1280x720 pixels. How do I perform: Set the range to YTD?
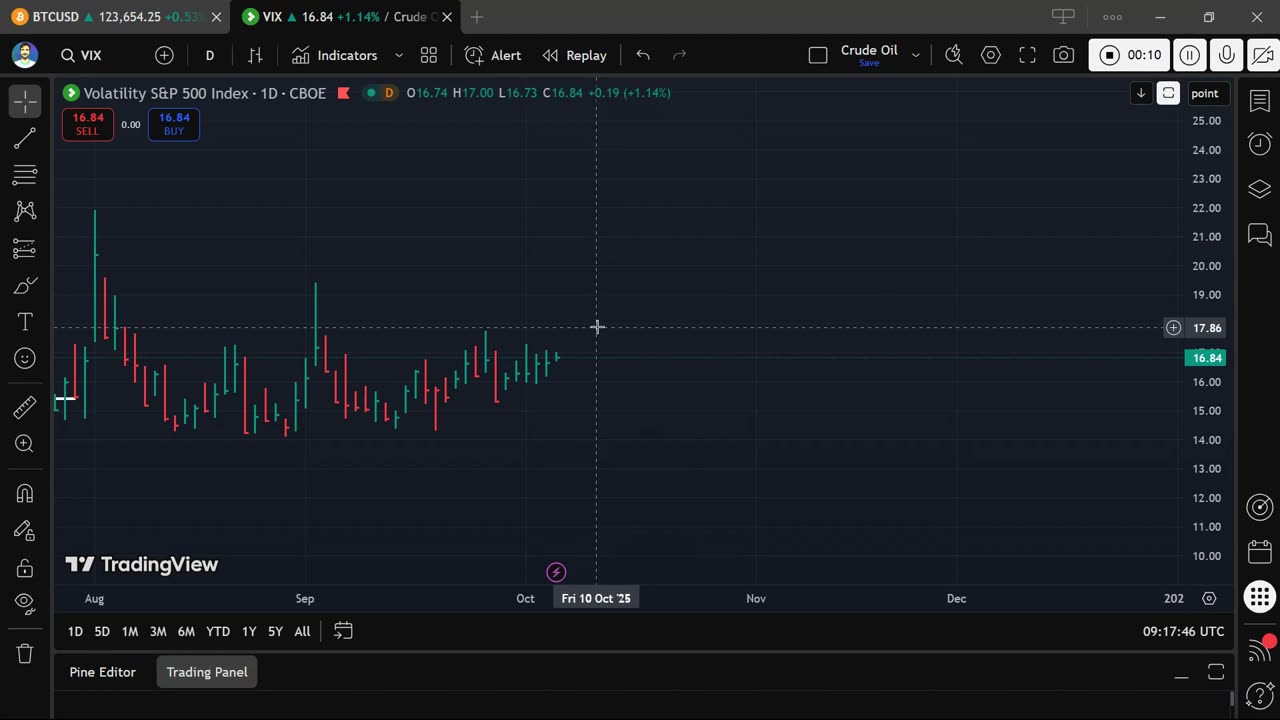coord(218,631)
